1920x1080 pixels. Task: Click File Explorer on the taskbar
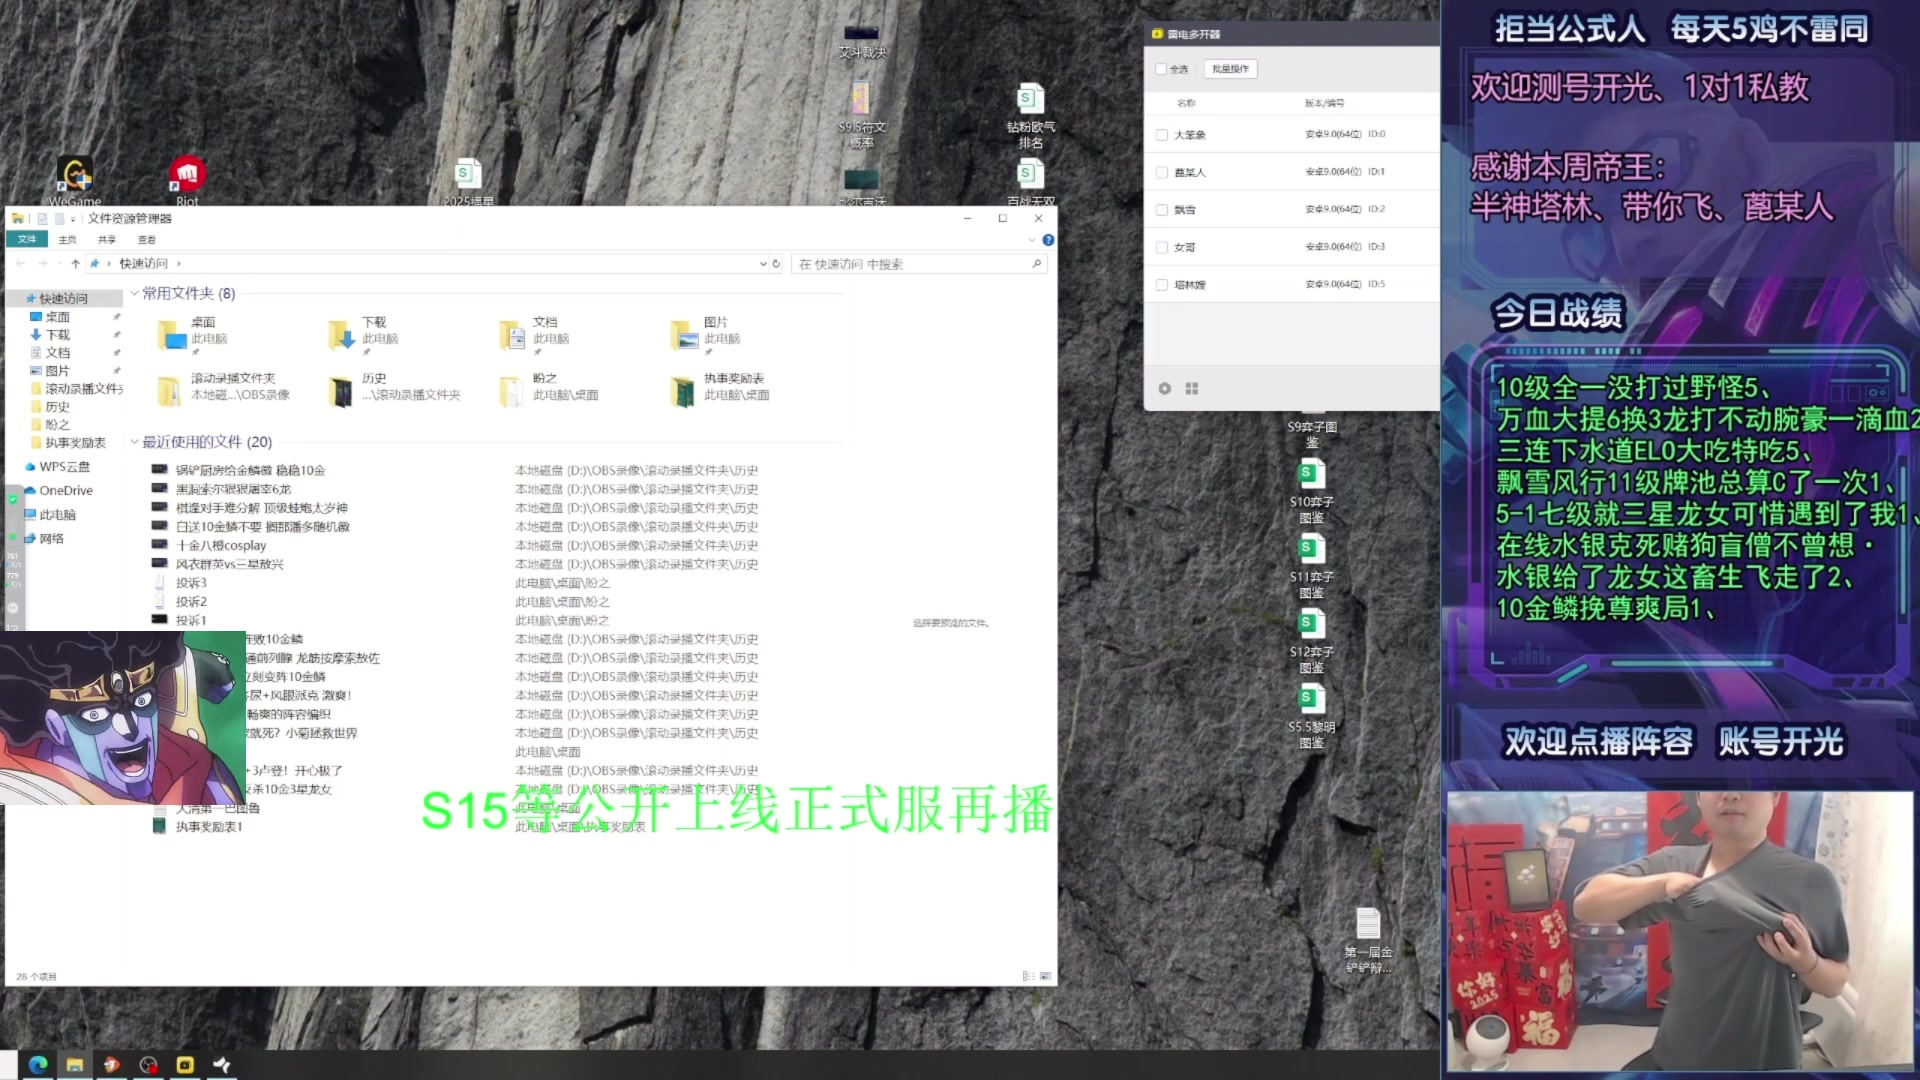click(x=75, y=1065)
